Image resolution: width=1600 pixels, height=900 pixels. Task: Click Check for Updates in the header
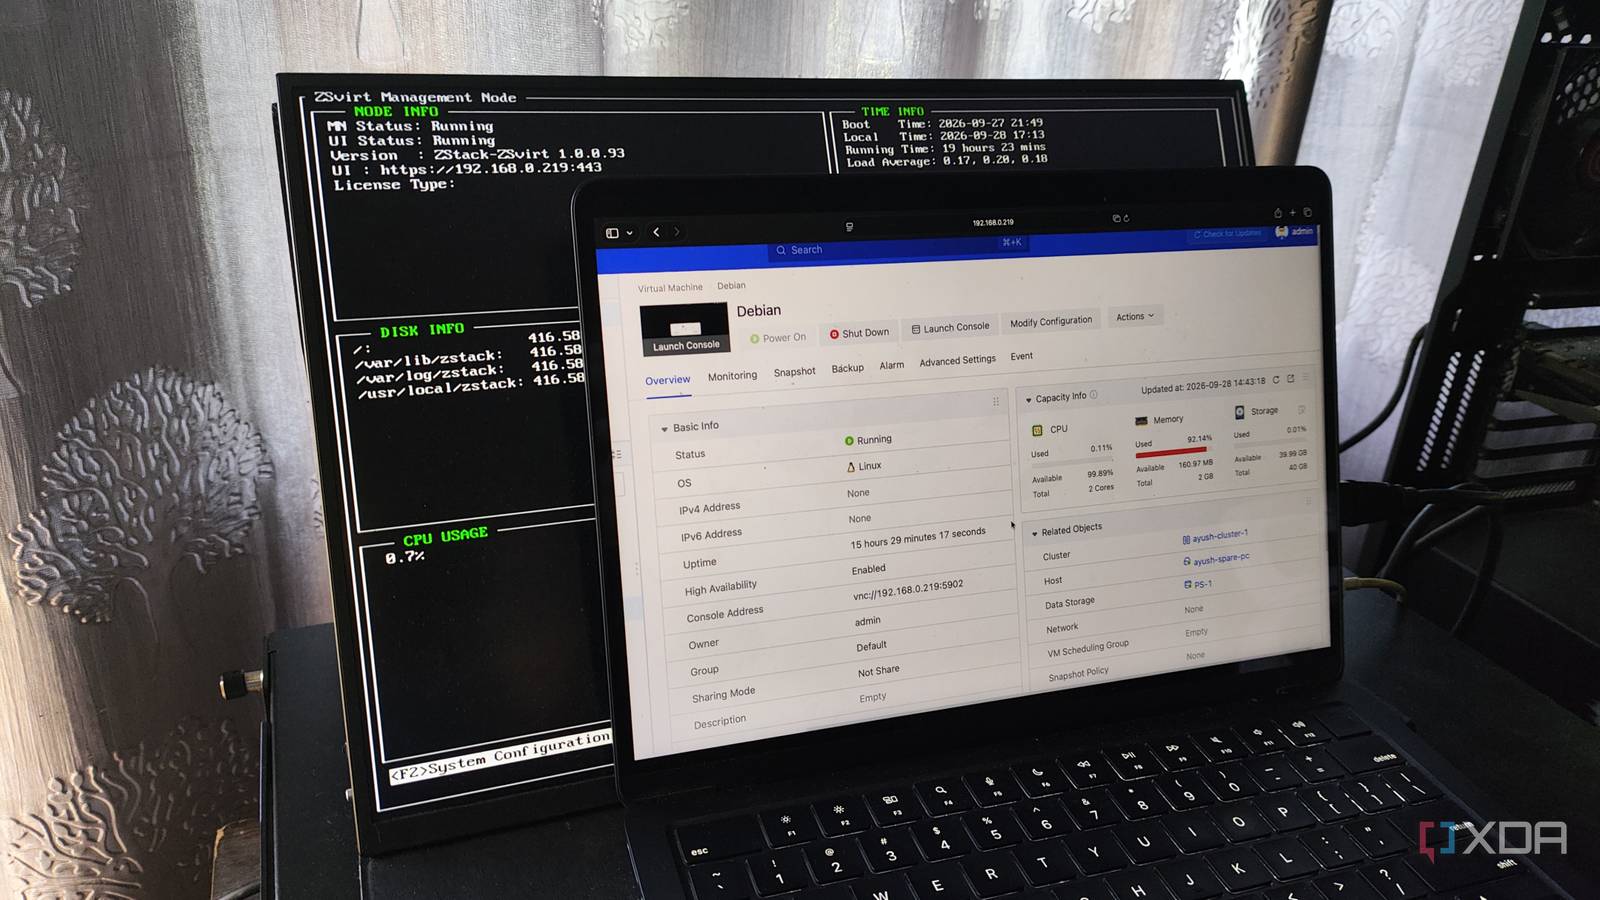click(x=1227, y=234)
